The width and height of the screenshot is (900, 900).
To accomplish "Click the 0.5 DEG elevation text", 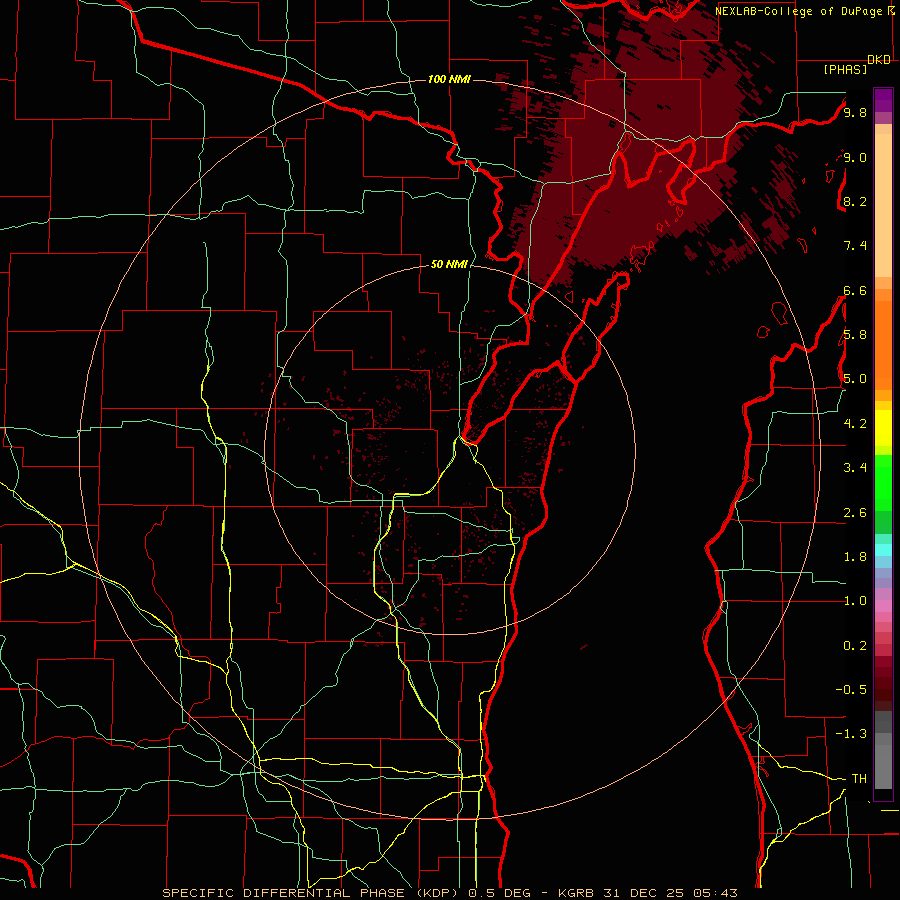I will 498,893.
